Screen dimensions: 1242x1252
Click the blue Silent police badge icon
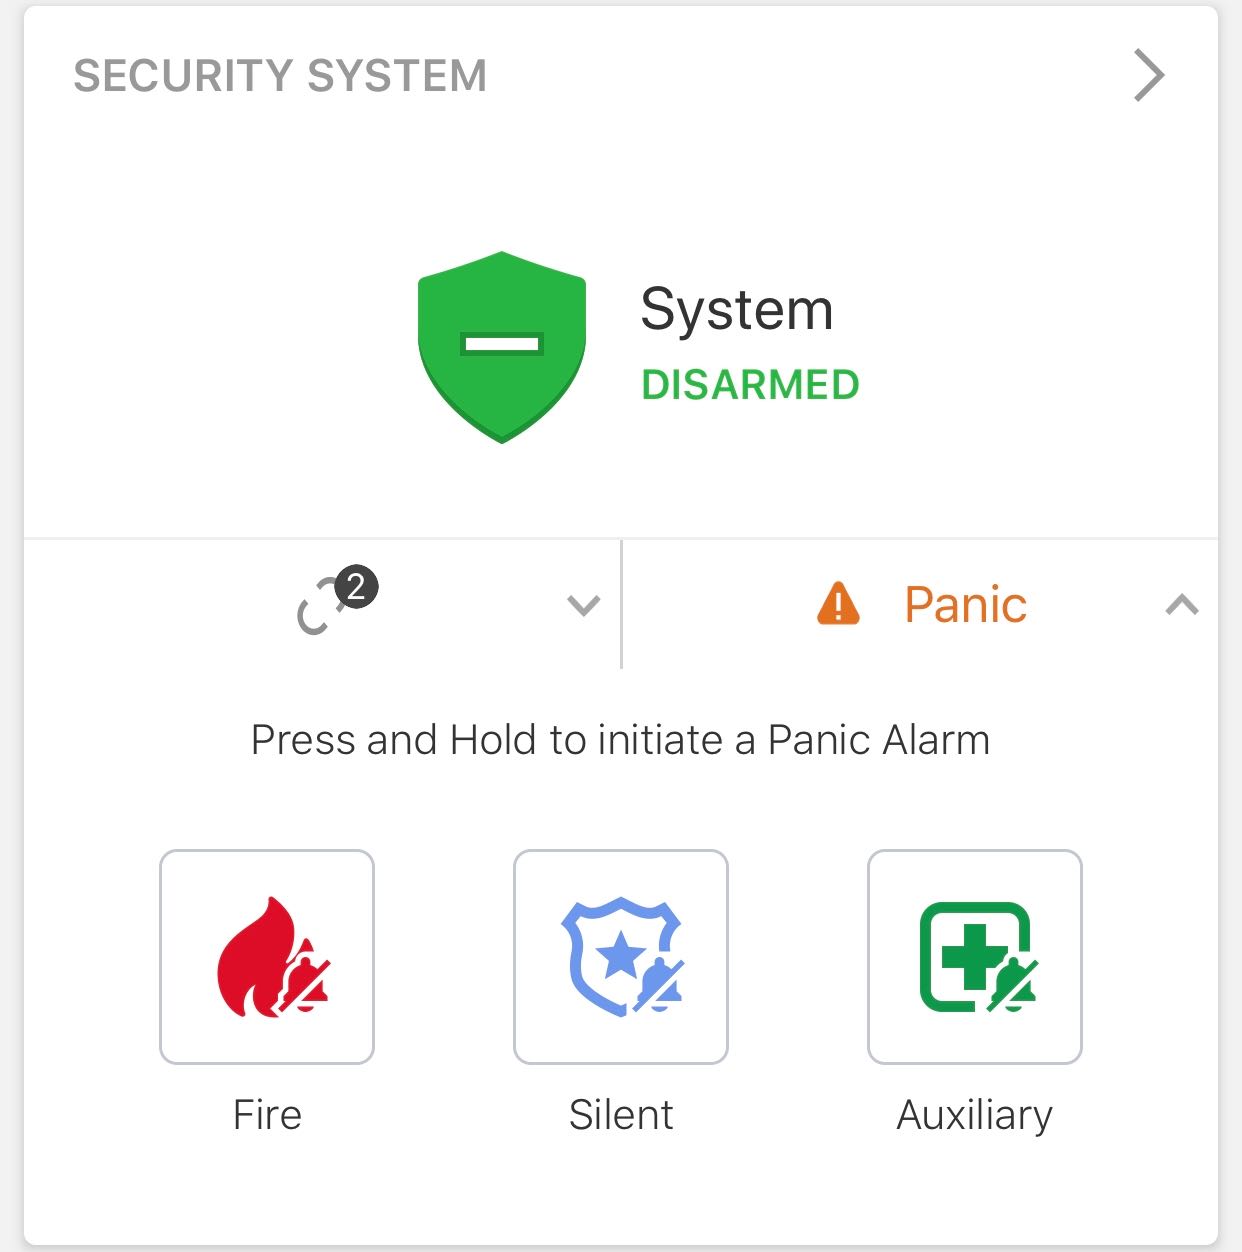[622, 956]
